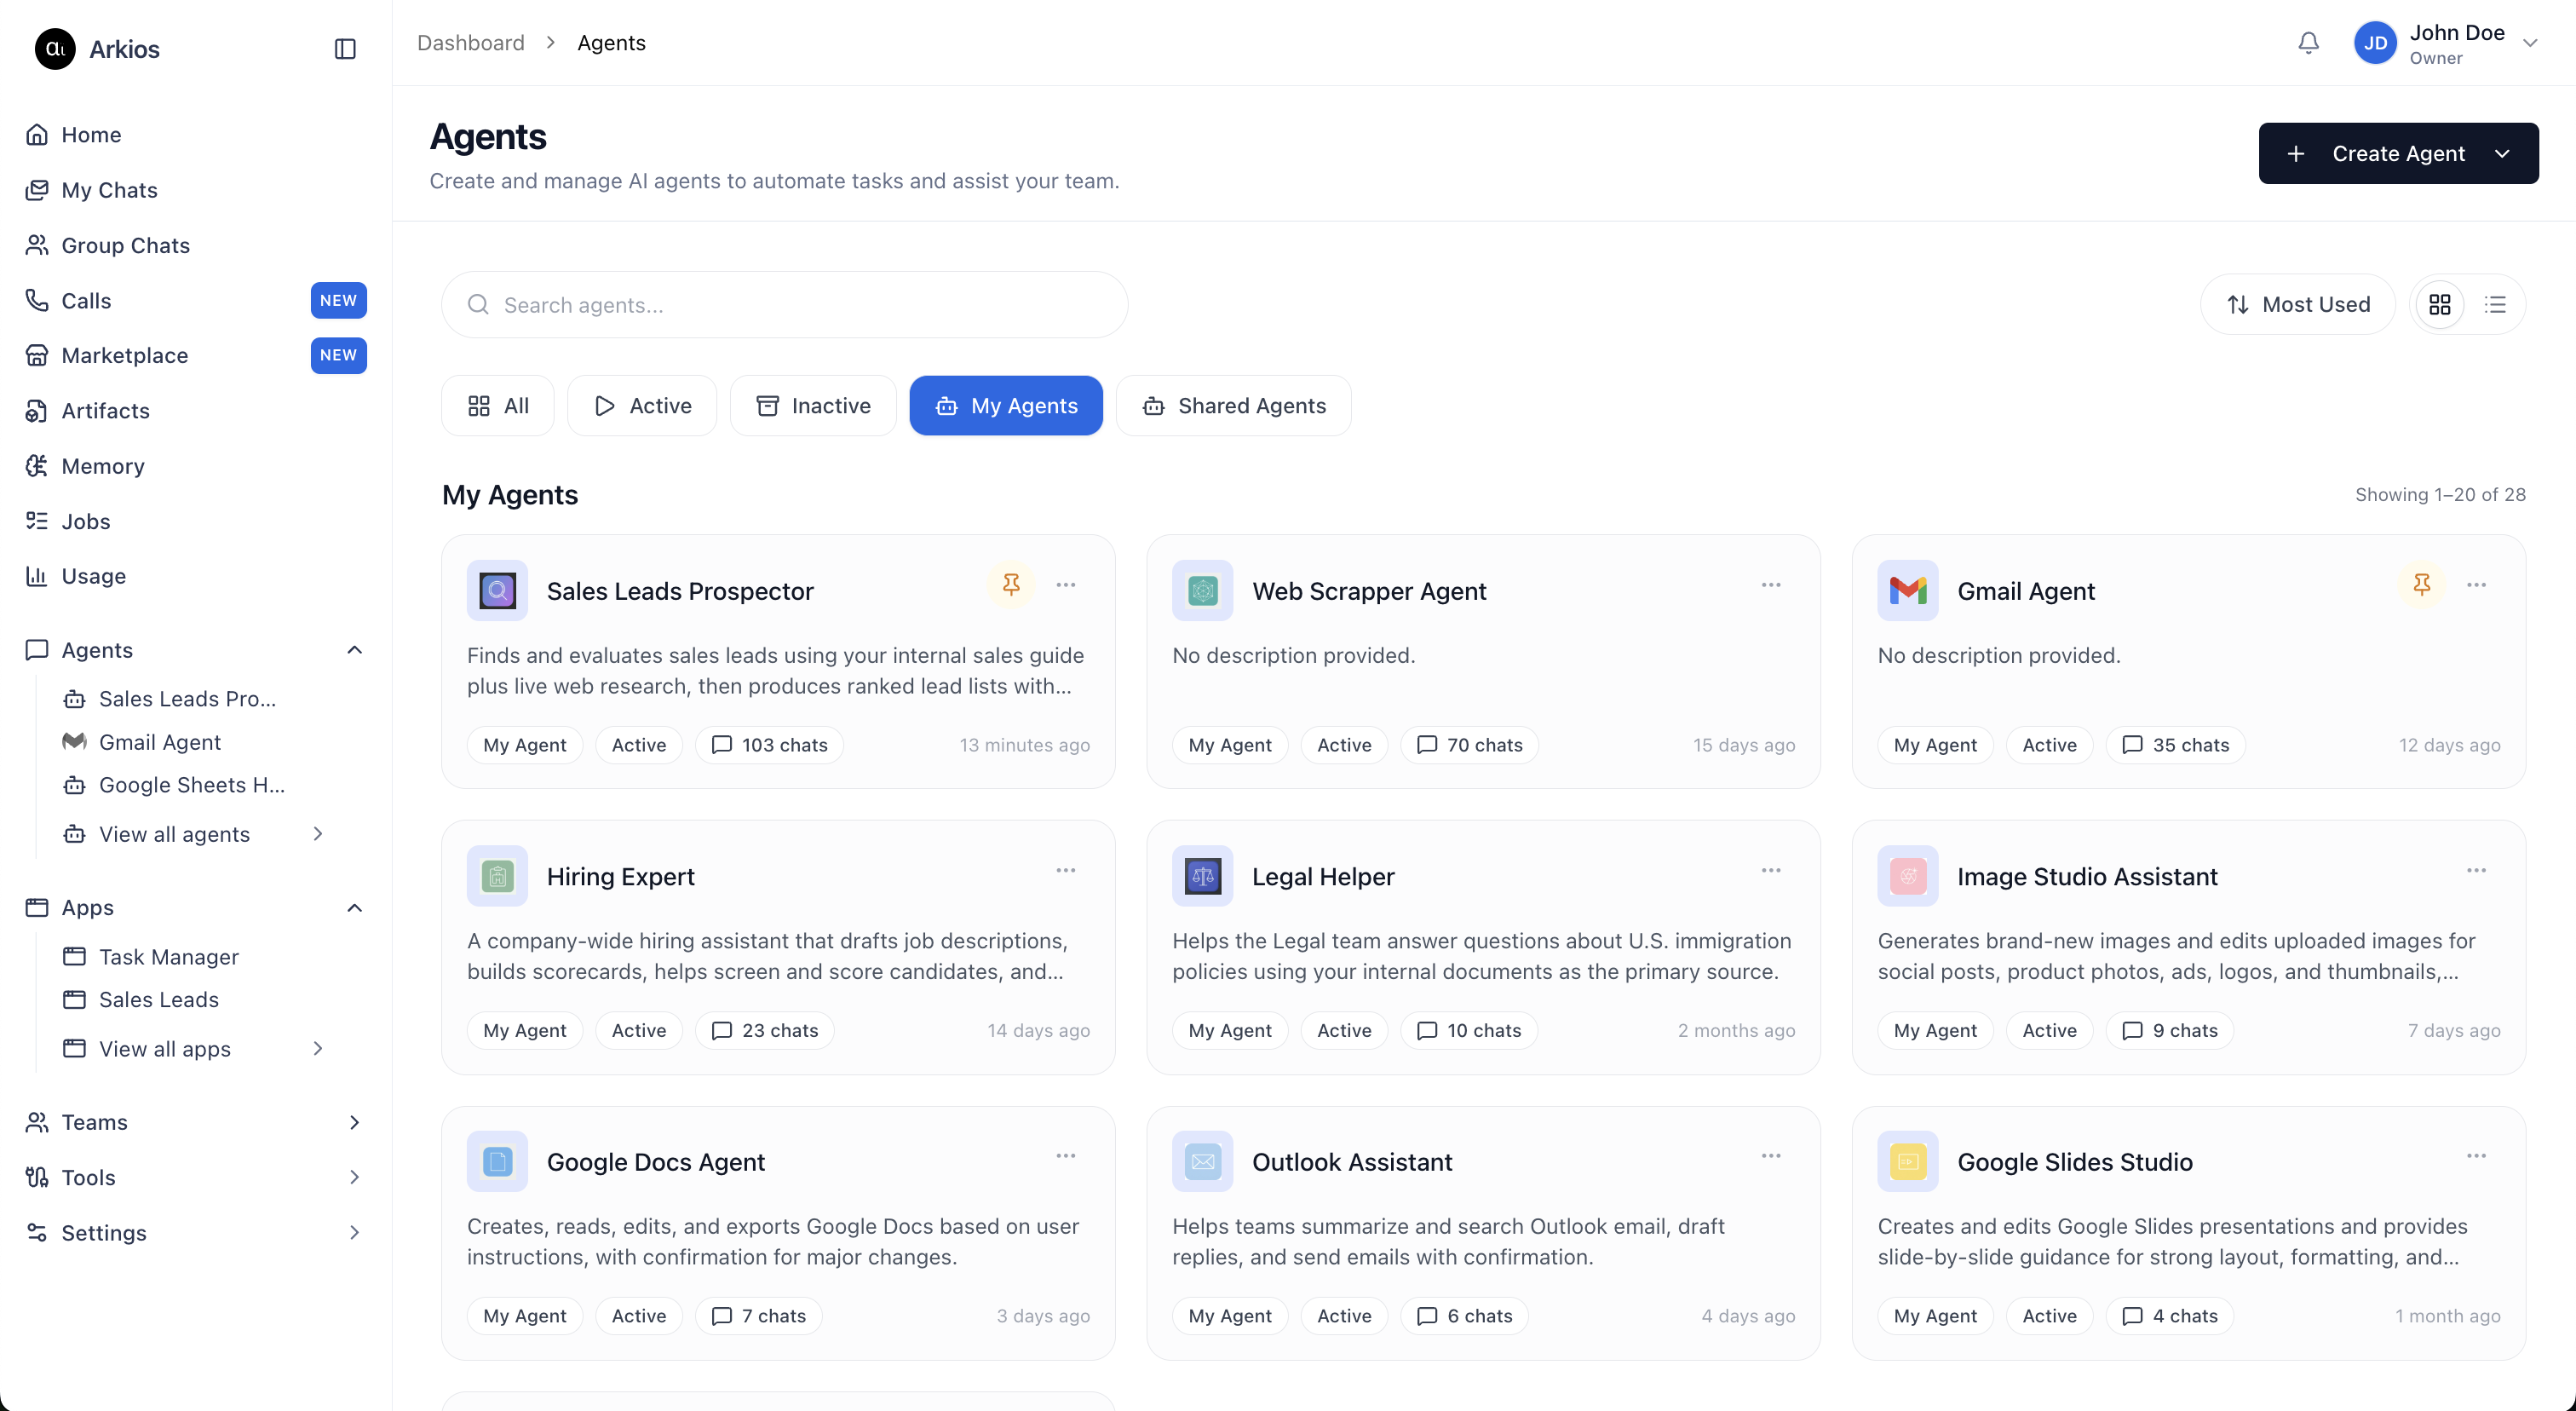Open Gmail Agent more options menu
This screenshot has width=2576, height=1411.
point(2476,585)
